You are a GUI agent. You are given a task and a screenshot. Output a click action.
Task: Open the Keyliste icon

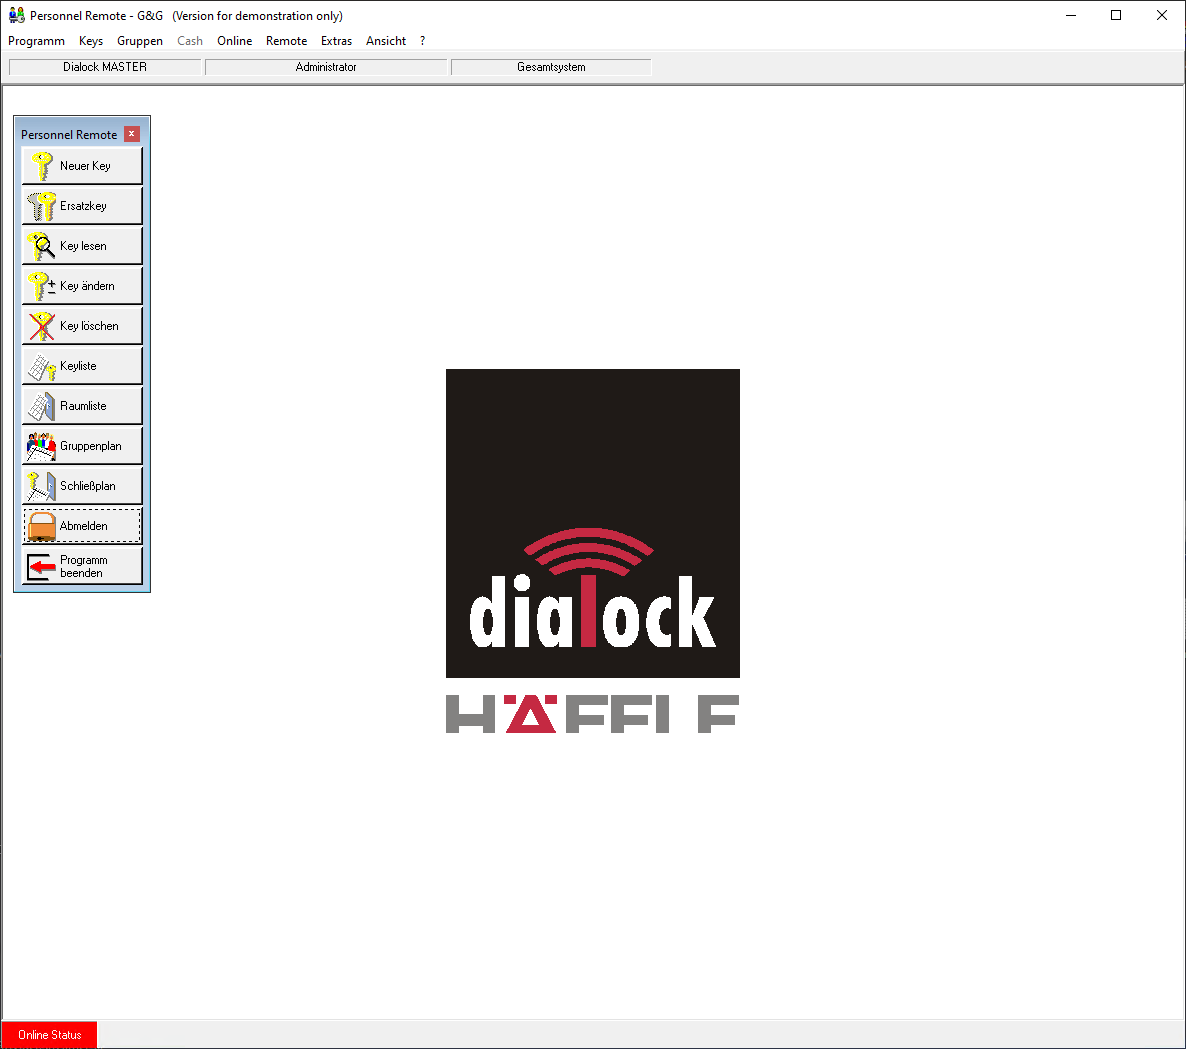tap(41, 367)
